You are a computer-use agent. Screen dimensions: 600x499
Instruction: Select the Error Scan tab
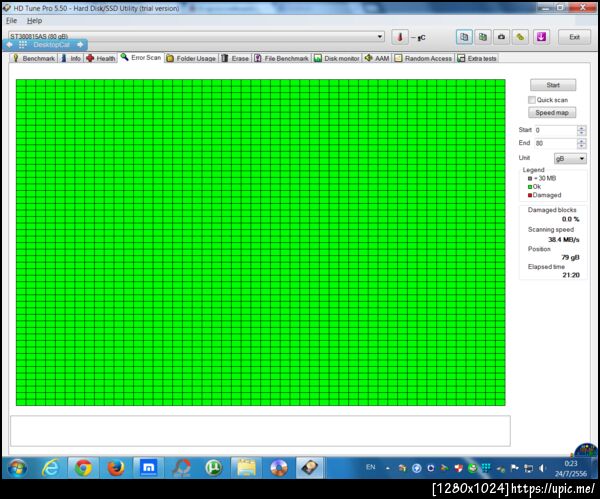[141, 57]
